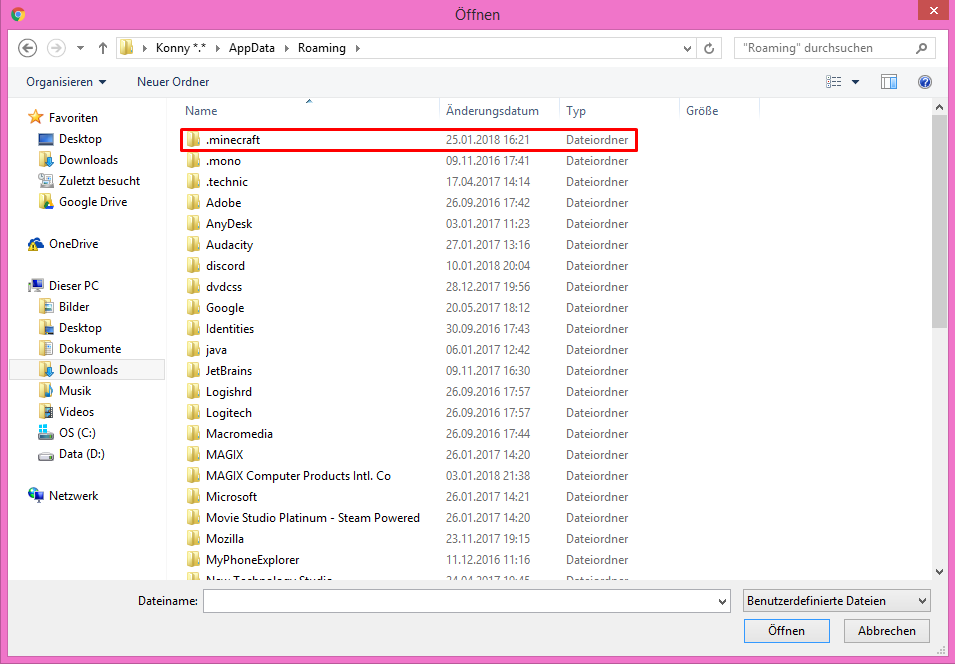Open Bilder under Dieser PC
955x664 pixels.
(64, 307)
